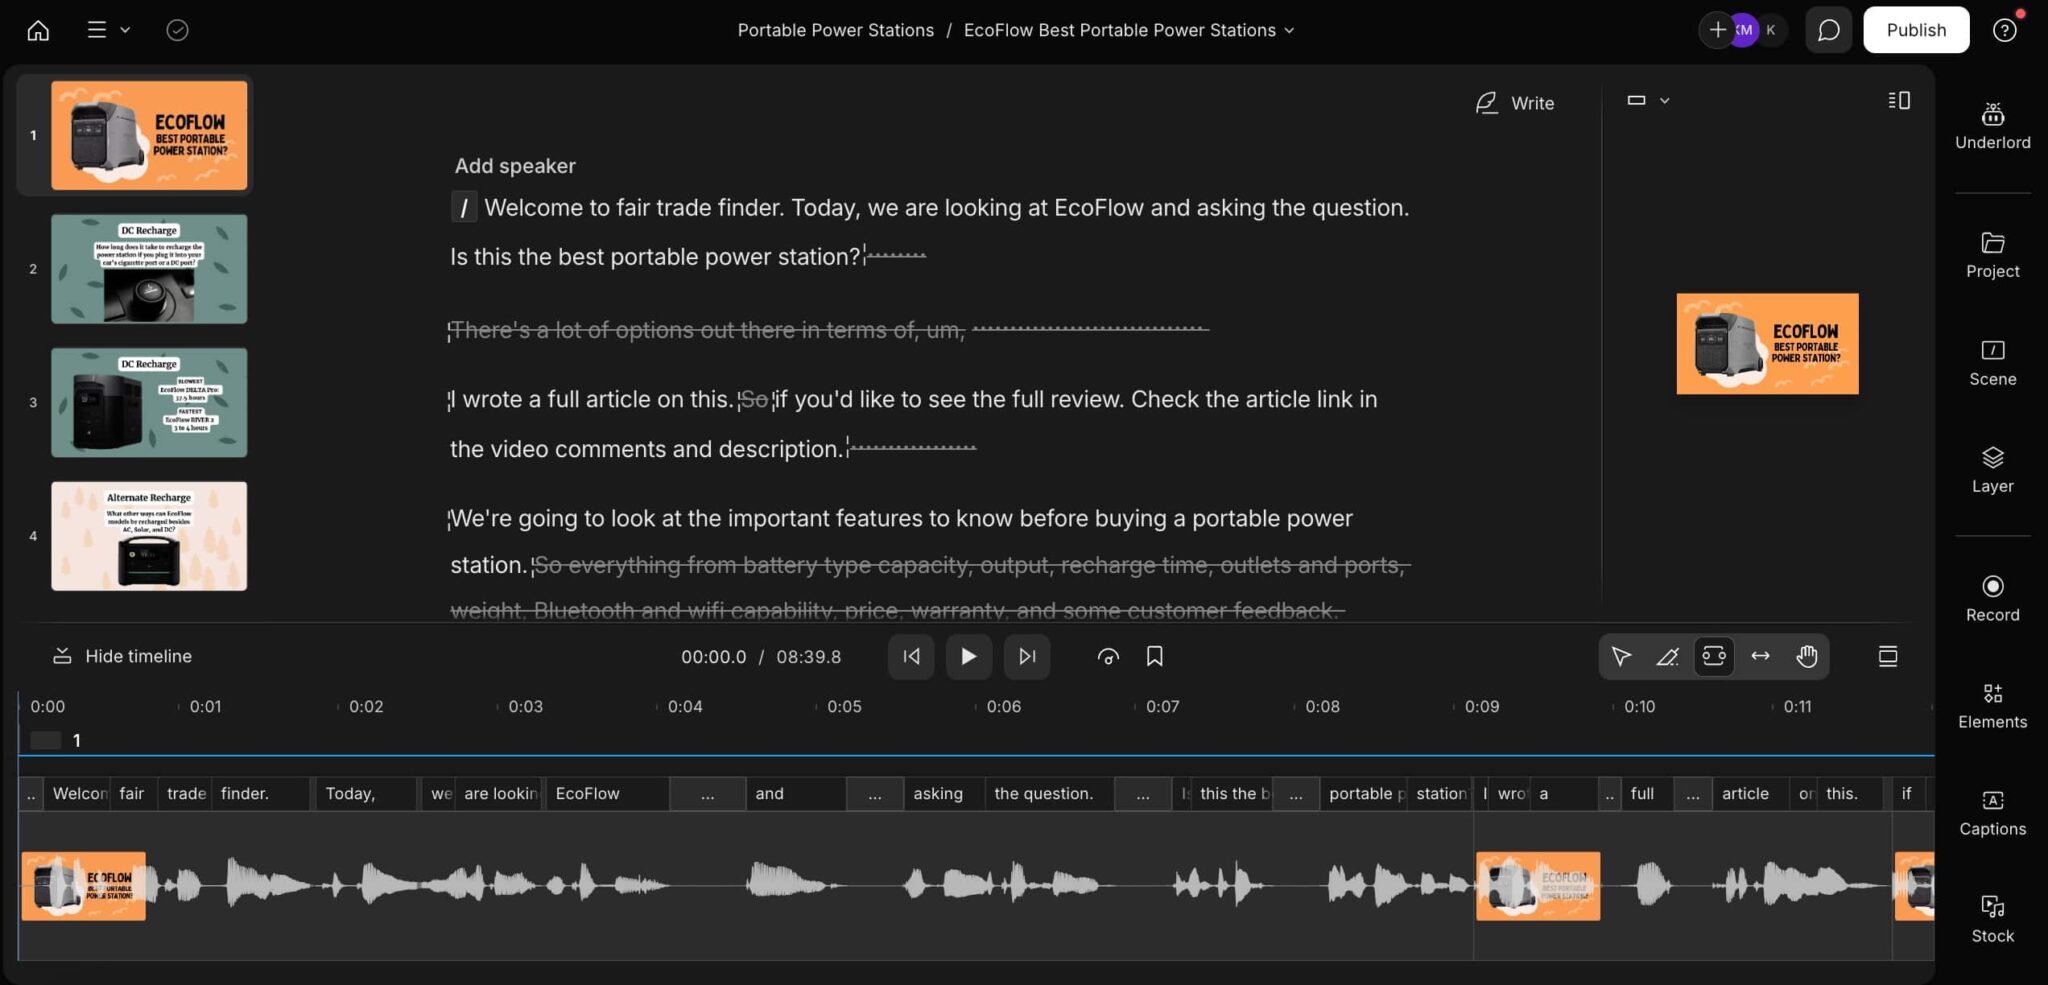The width and height of the screenshot is (2048, 985).
Task: Select the Layer sidebar icon
Action: tap(1992, 470)
